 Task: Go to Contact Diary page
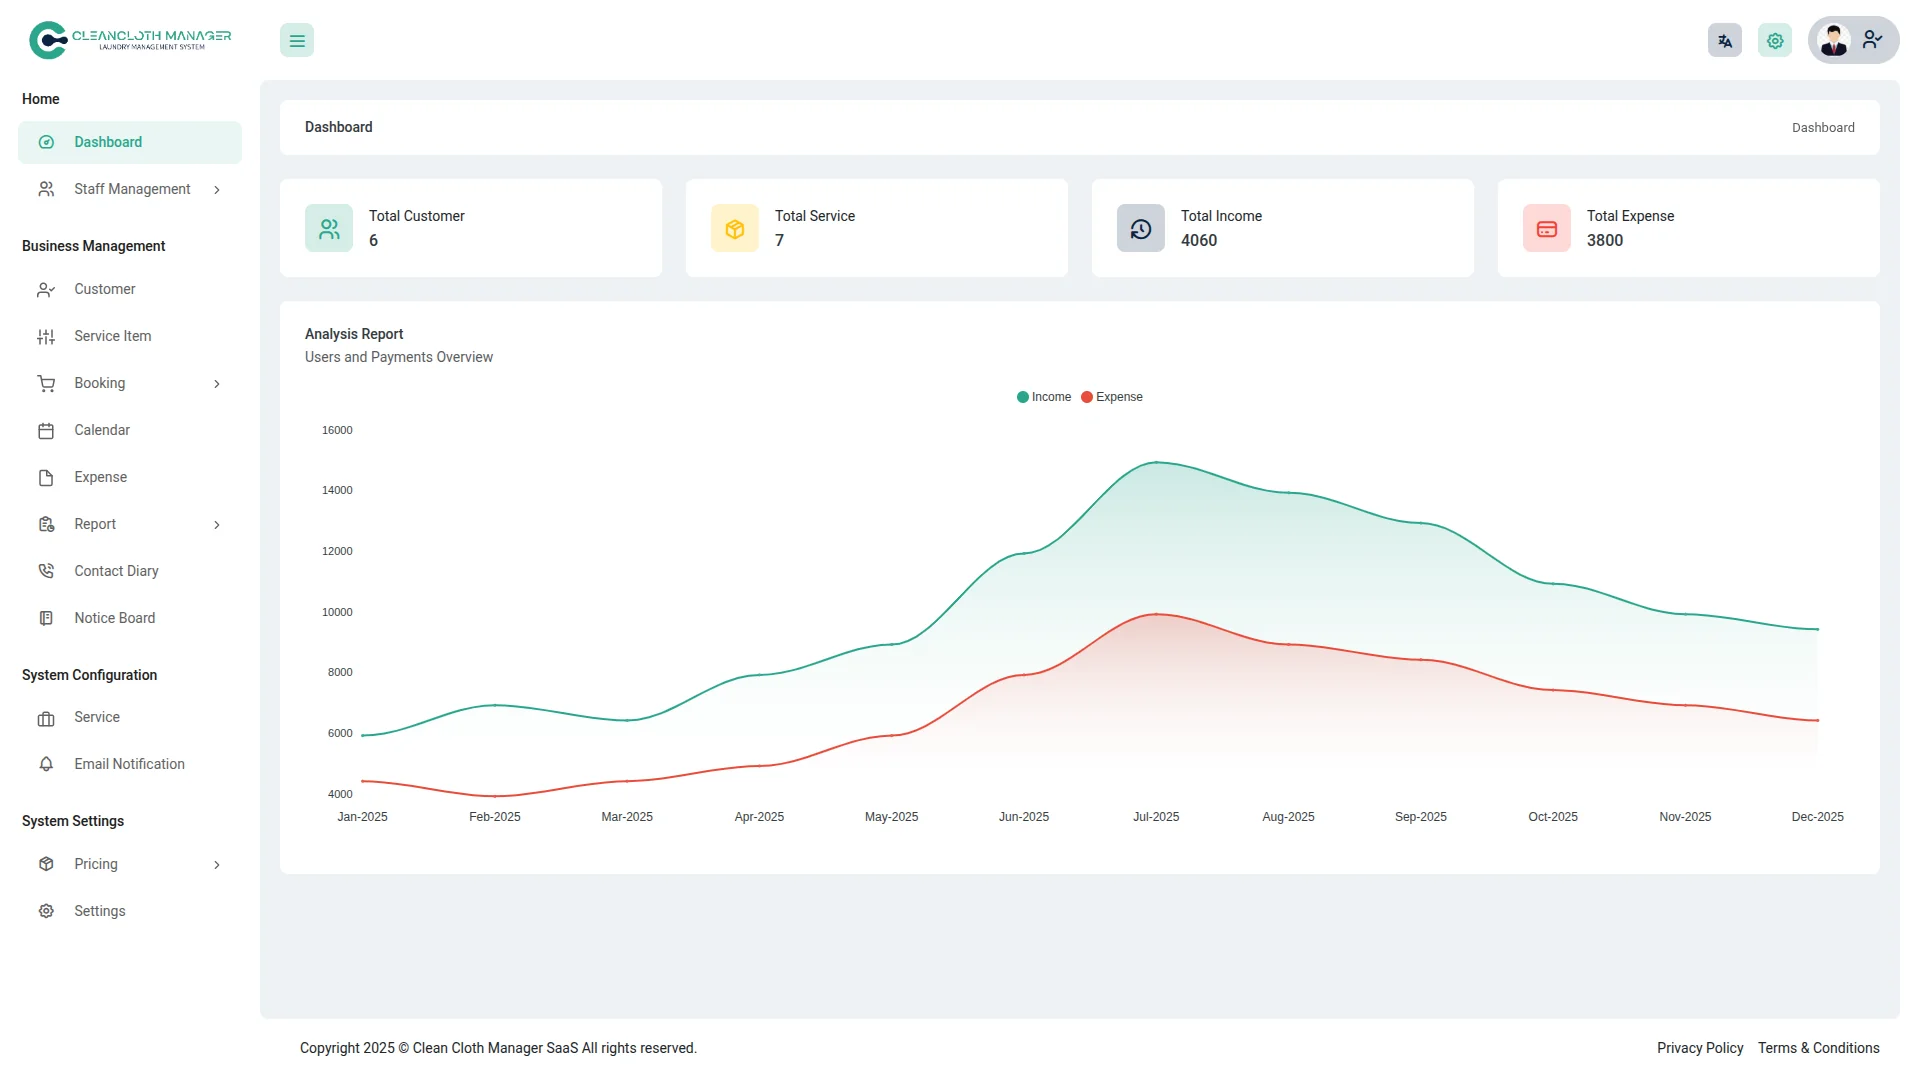coord(116,571)
